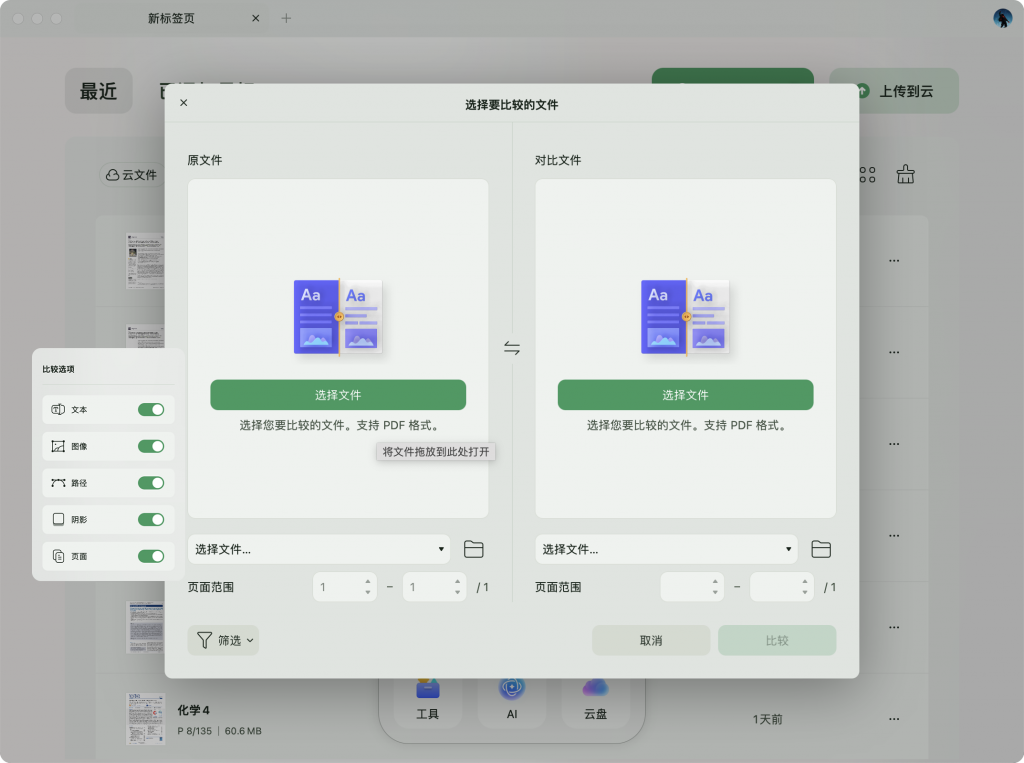The image size is (1024, 763).
Task: Click the 对比文件 label
Action: 558,160
